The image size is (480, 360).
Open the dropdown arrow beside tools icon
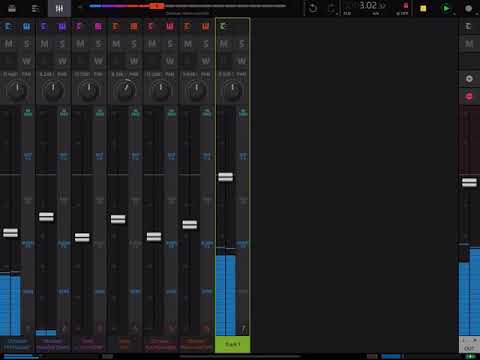click(337, 13)
